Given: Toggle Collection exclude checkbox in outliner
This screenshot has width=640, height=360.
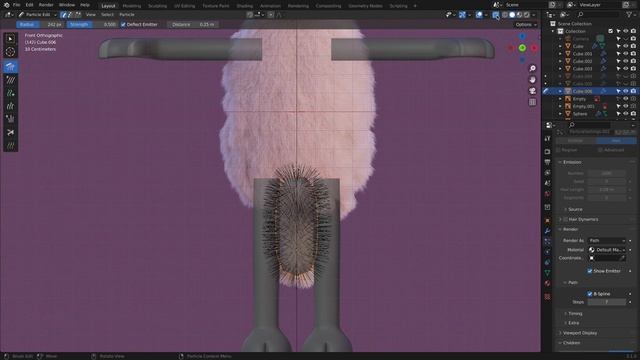Looking at the screenshot, I should click(611, 31).
